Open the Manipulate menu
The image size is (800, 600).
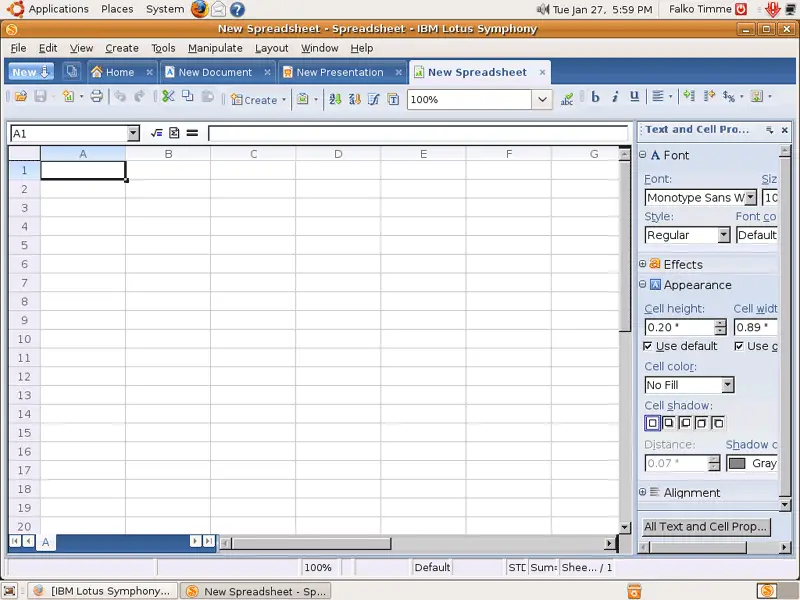tap(215, 48)
